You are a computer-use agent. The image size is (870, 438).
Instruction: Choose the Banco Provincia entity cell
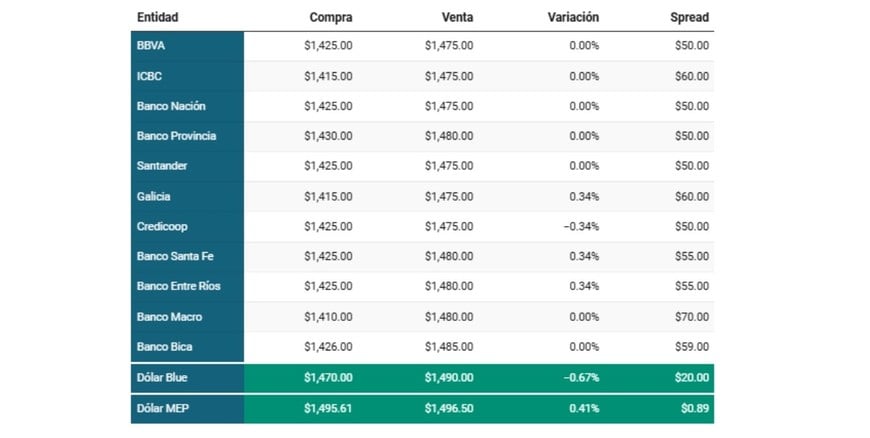pos(176,136)
